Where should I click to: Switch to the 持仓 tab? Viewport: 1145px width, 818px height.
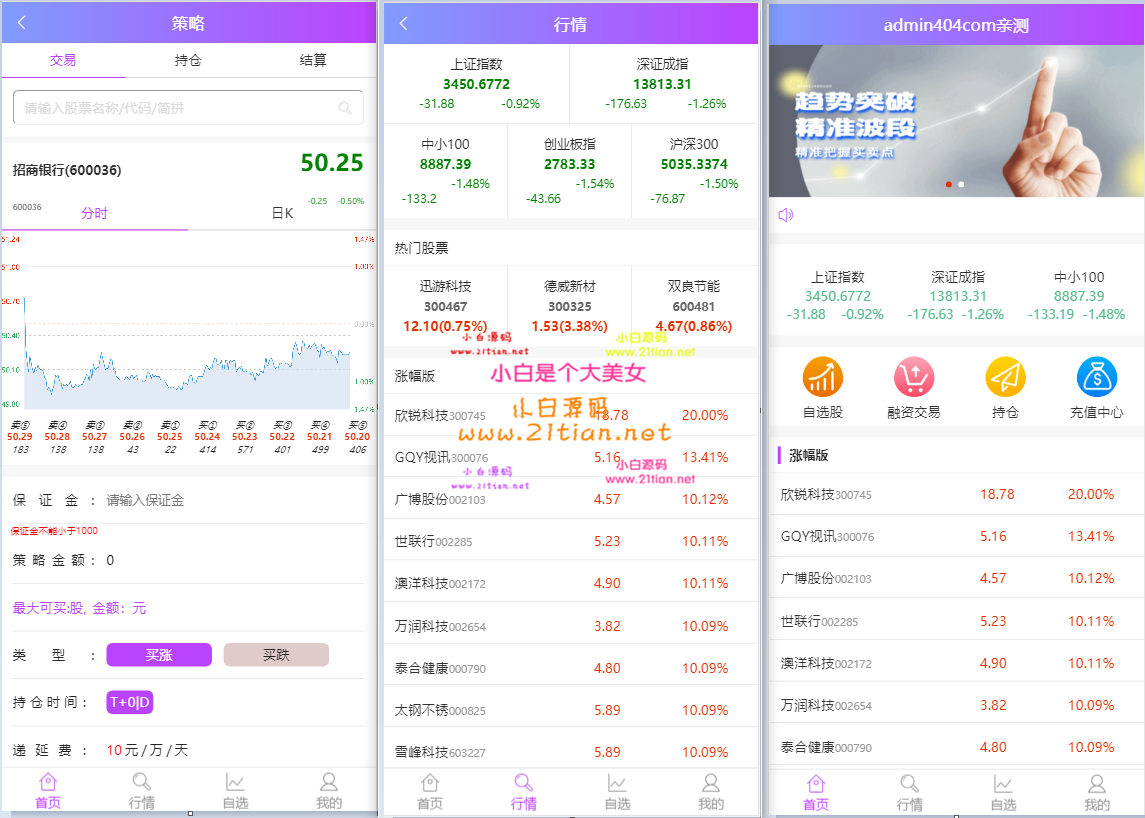(x=188, y=60)
